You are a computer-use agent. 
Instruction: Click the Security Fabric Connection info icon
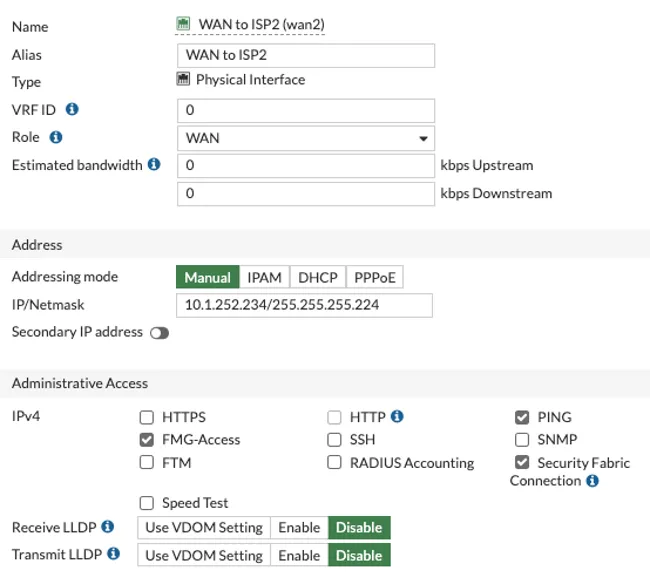pos(592,480)
